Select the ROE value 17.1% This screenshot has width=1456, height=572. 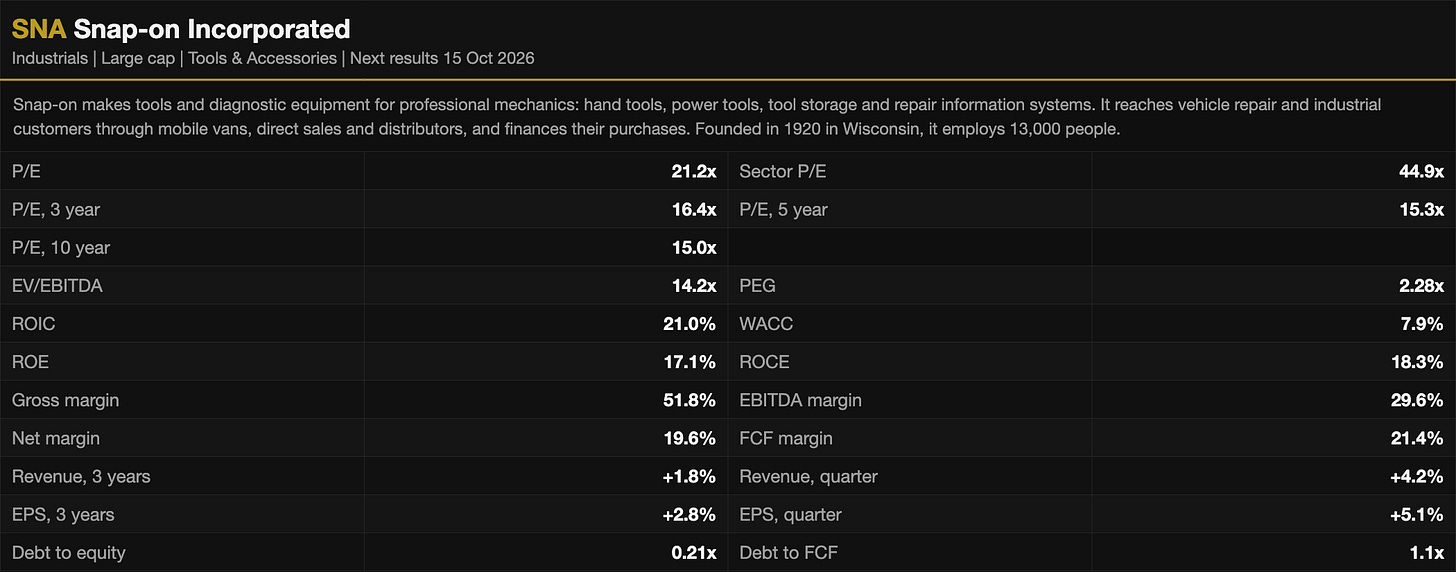pyautogui.click(x=691, y=362)
